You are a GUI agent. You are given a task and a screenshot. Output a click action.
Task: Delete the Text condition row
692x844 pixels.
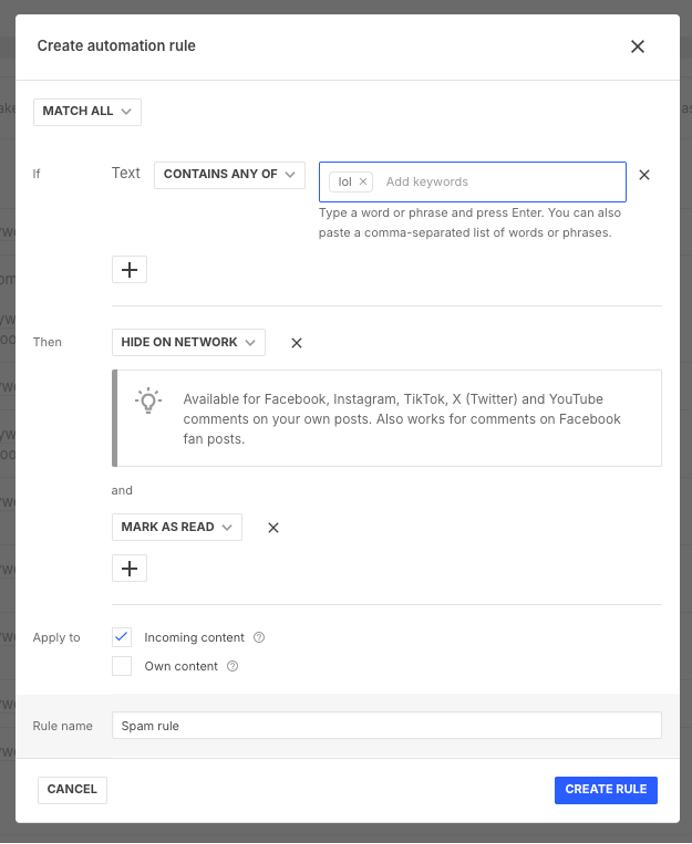pos(644,175)
